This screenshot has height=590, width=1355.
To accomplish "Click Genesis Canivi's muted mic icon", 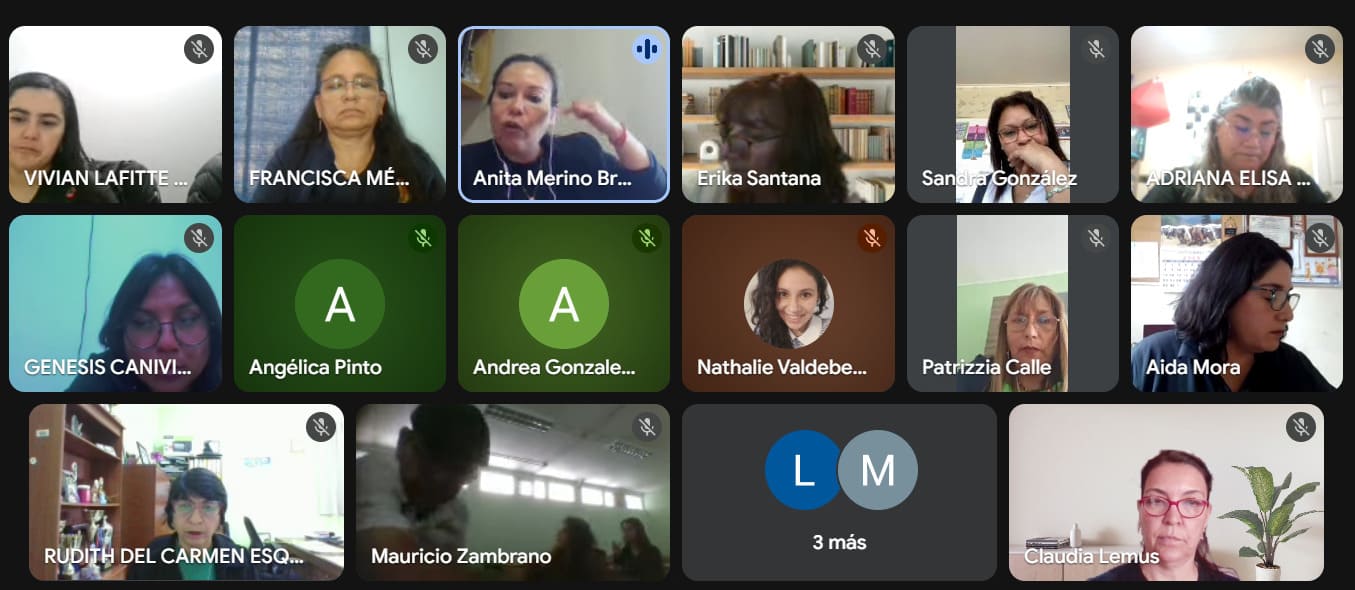I will point(199,238).
